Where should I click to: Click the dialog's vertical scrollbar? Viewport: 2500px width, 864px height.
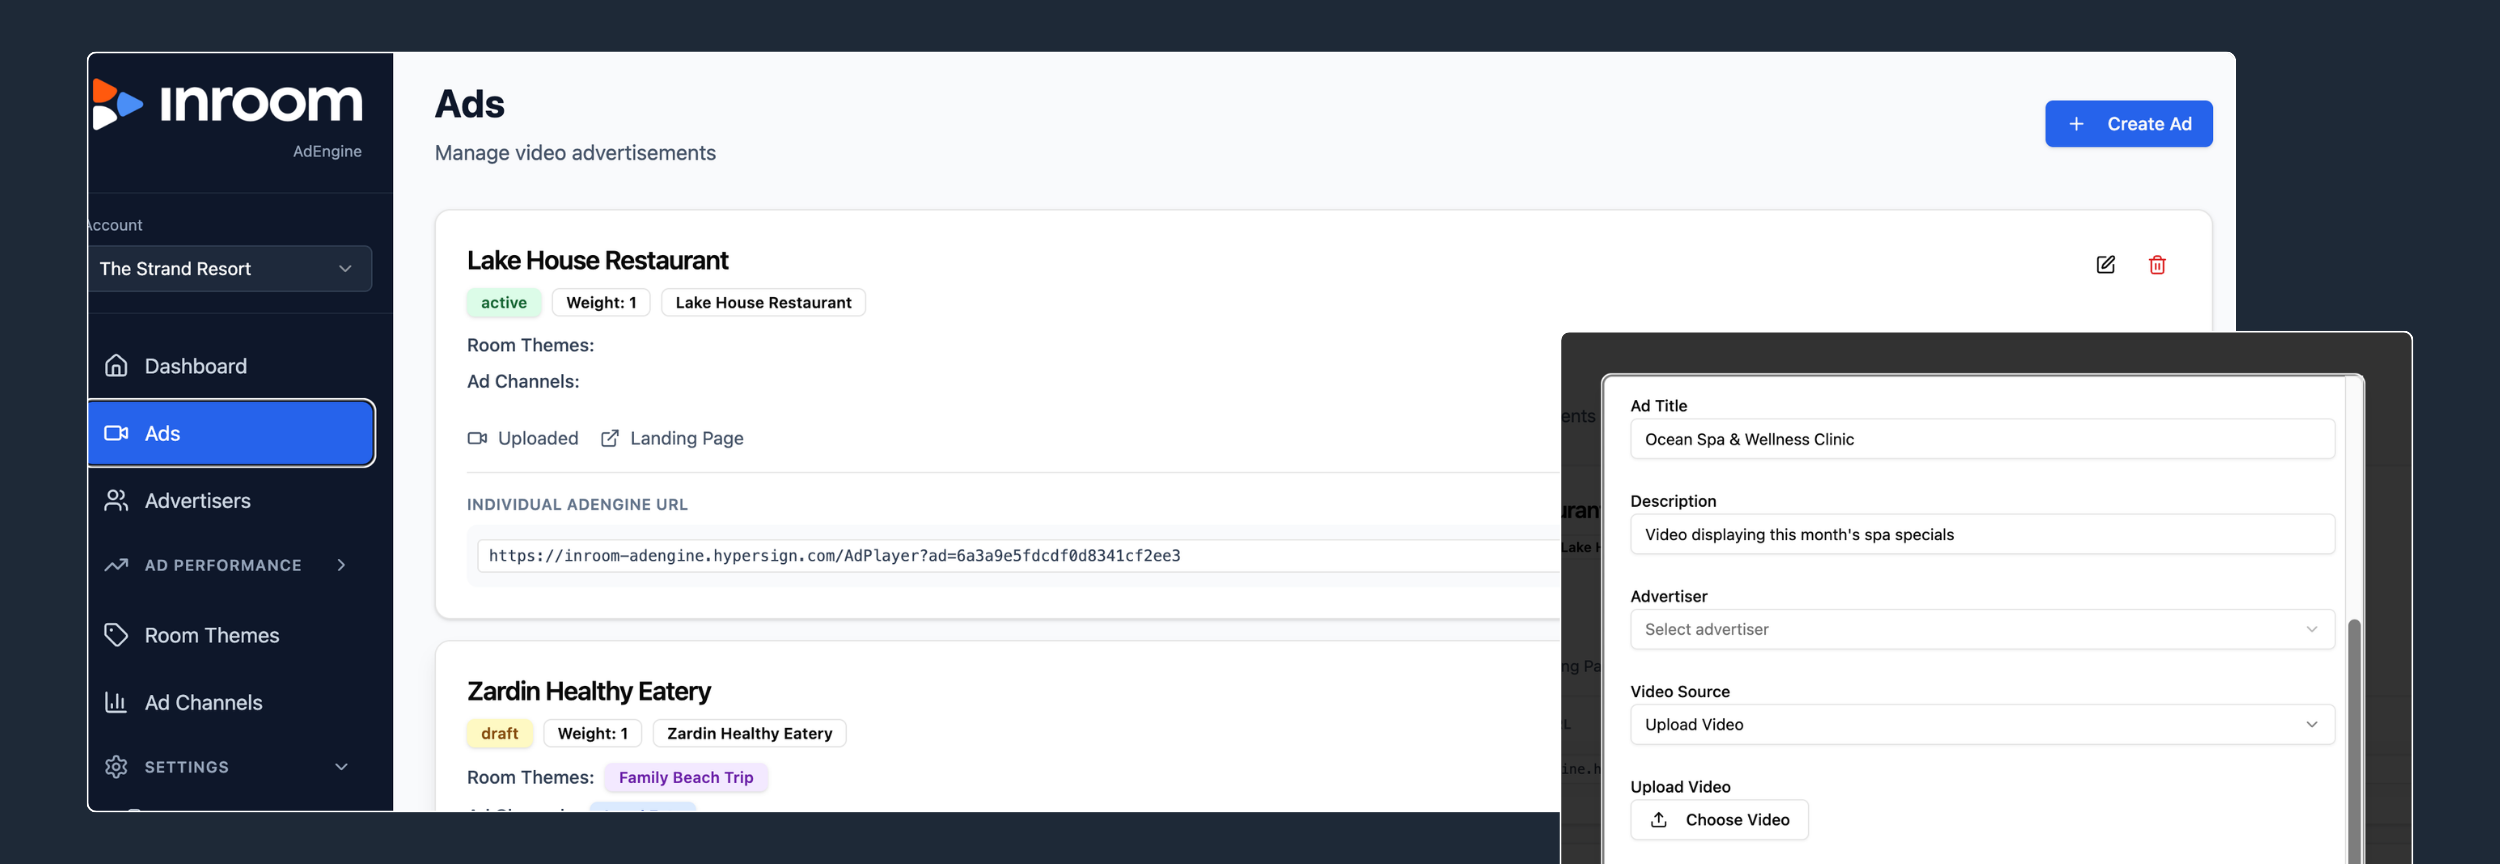[2354, 740]
